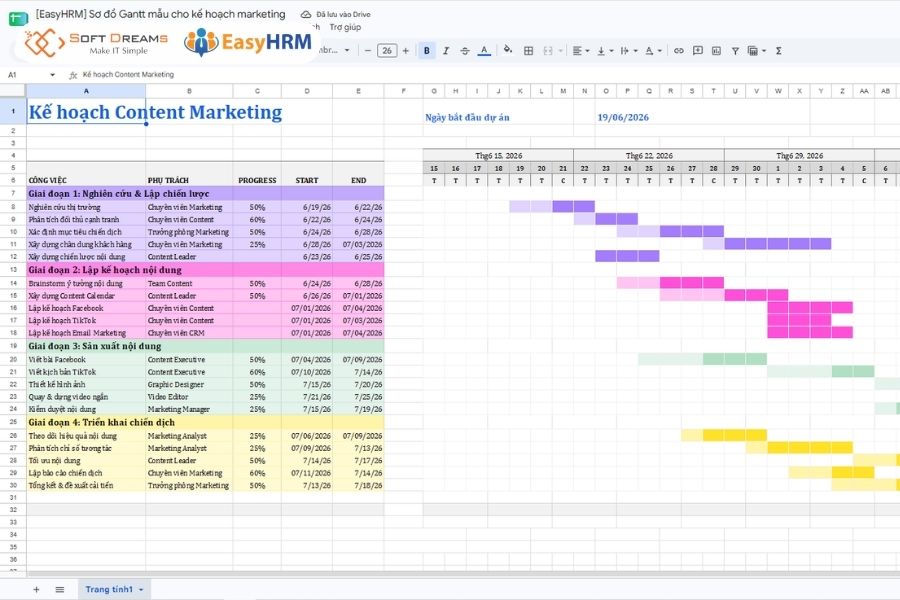Screen dimensions: 900x600
Task: Open fill color picker
Action: 507,50
